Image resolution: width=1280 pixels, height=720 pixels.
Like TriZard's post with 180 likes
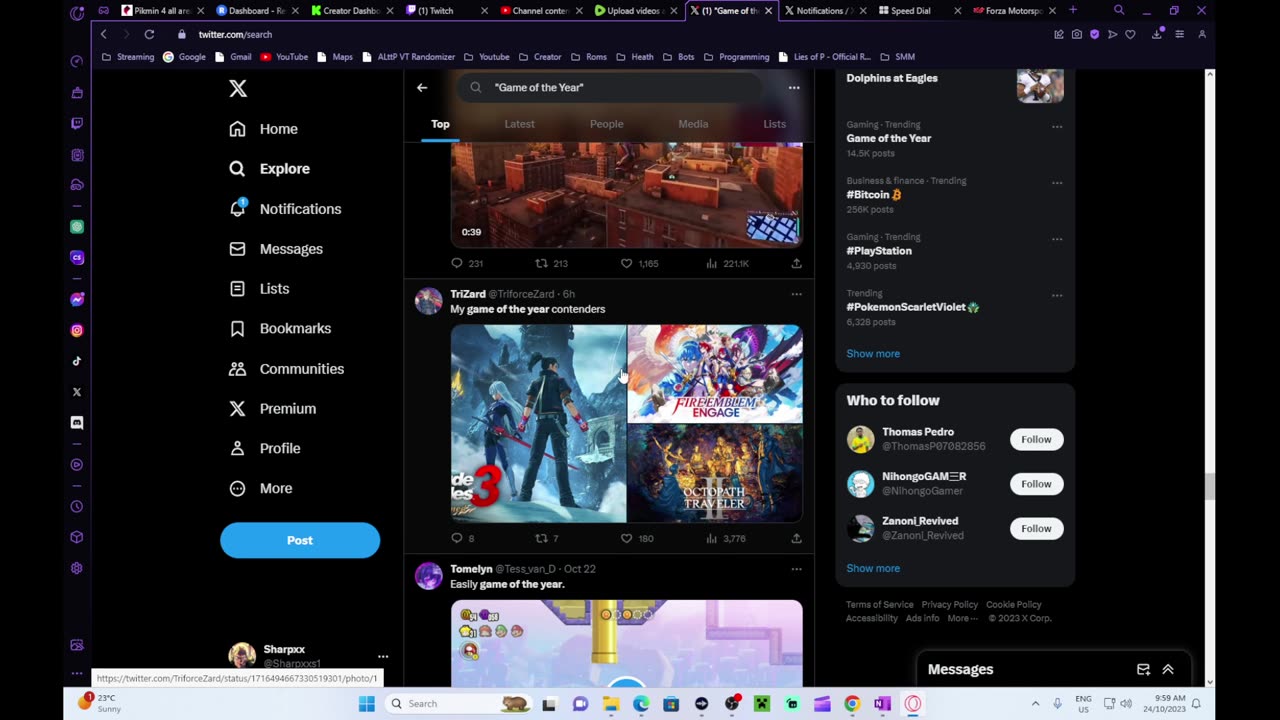point(636,538)
